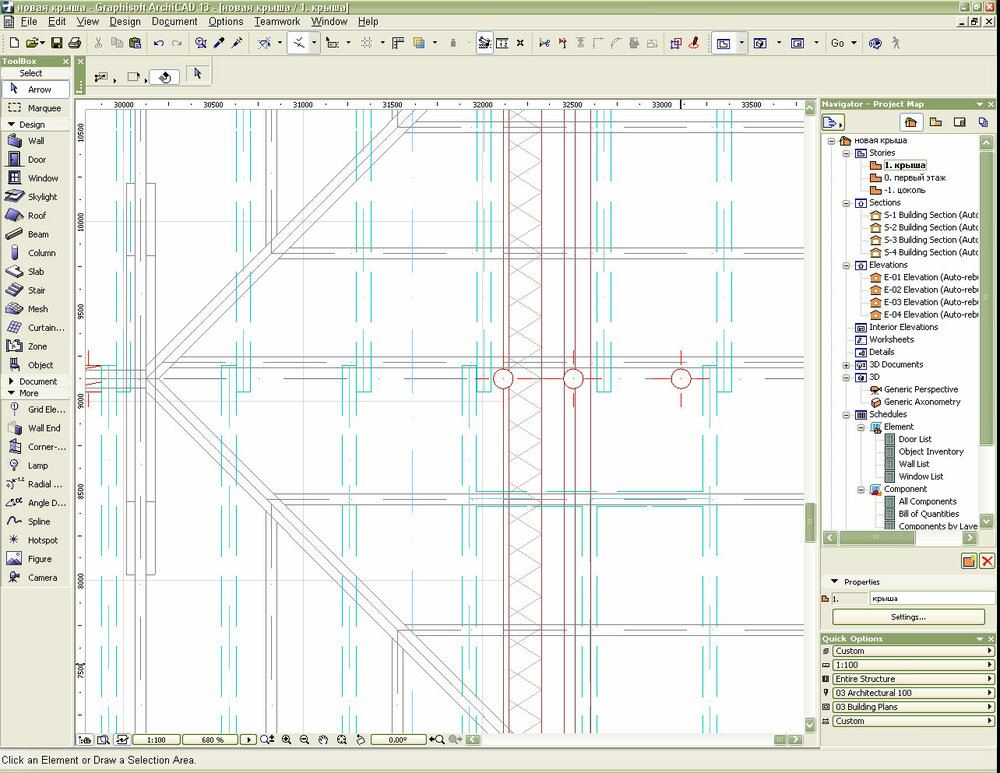Open S-1 Building Section in Navigator
The width and height of the screenshot is (1000, 773).
point(930,215)
